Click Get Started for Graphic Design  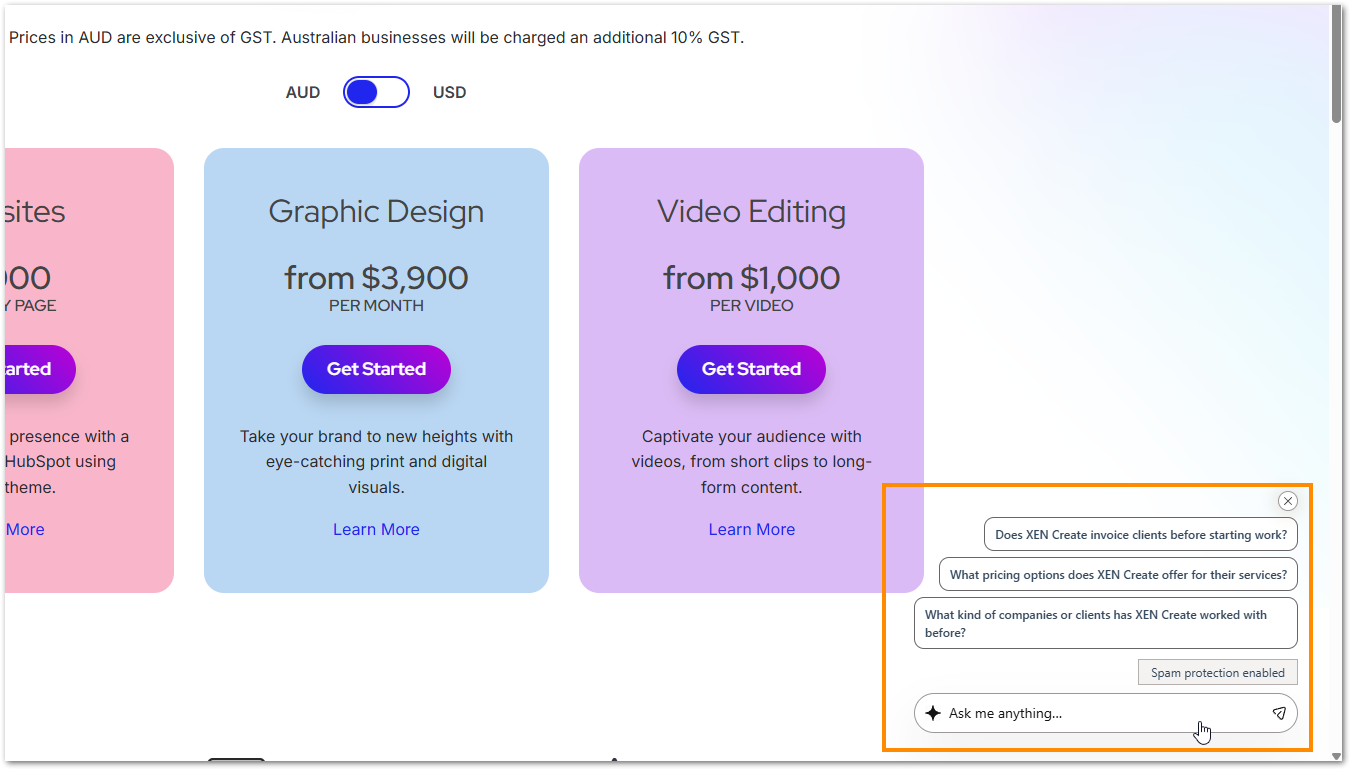(376, 369)
